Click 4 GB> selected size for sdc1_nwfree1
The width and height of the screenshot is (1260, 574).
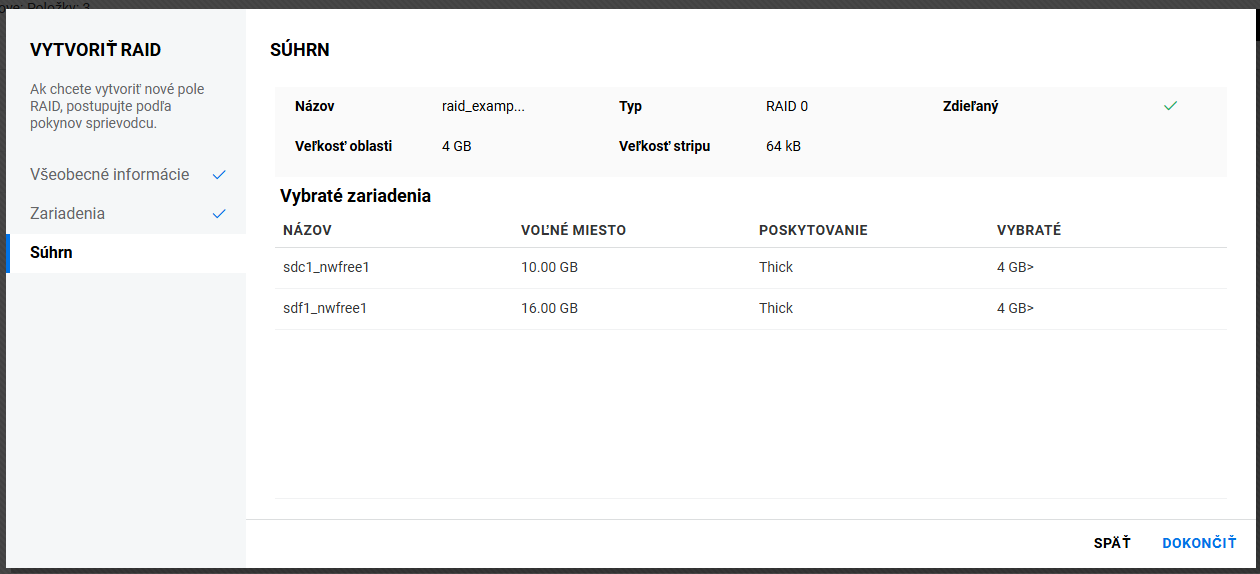(1015, 268)
